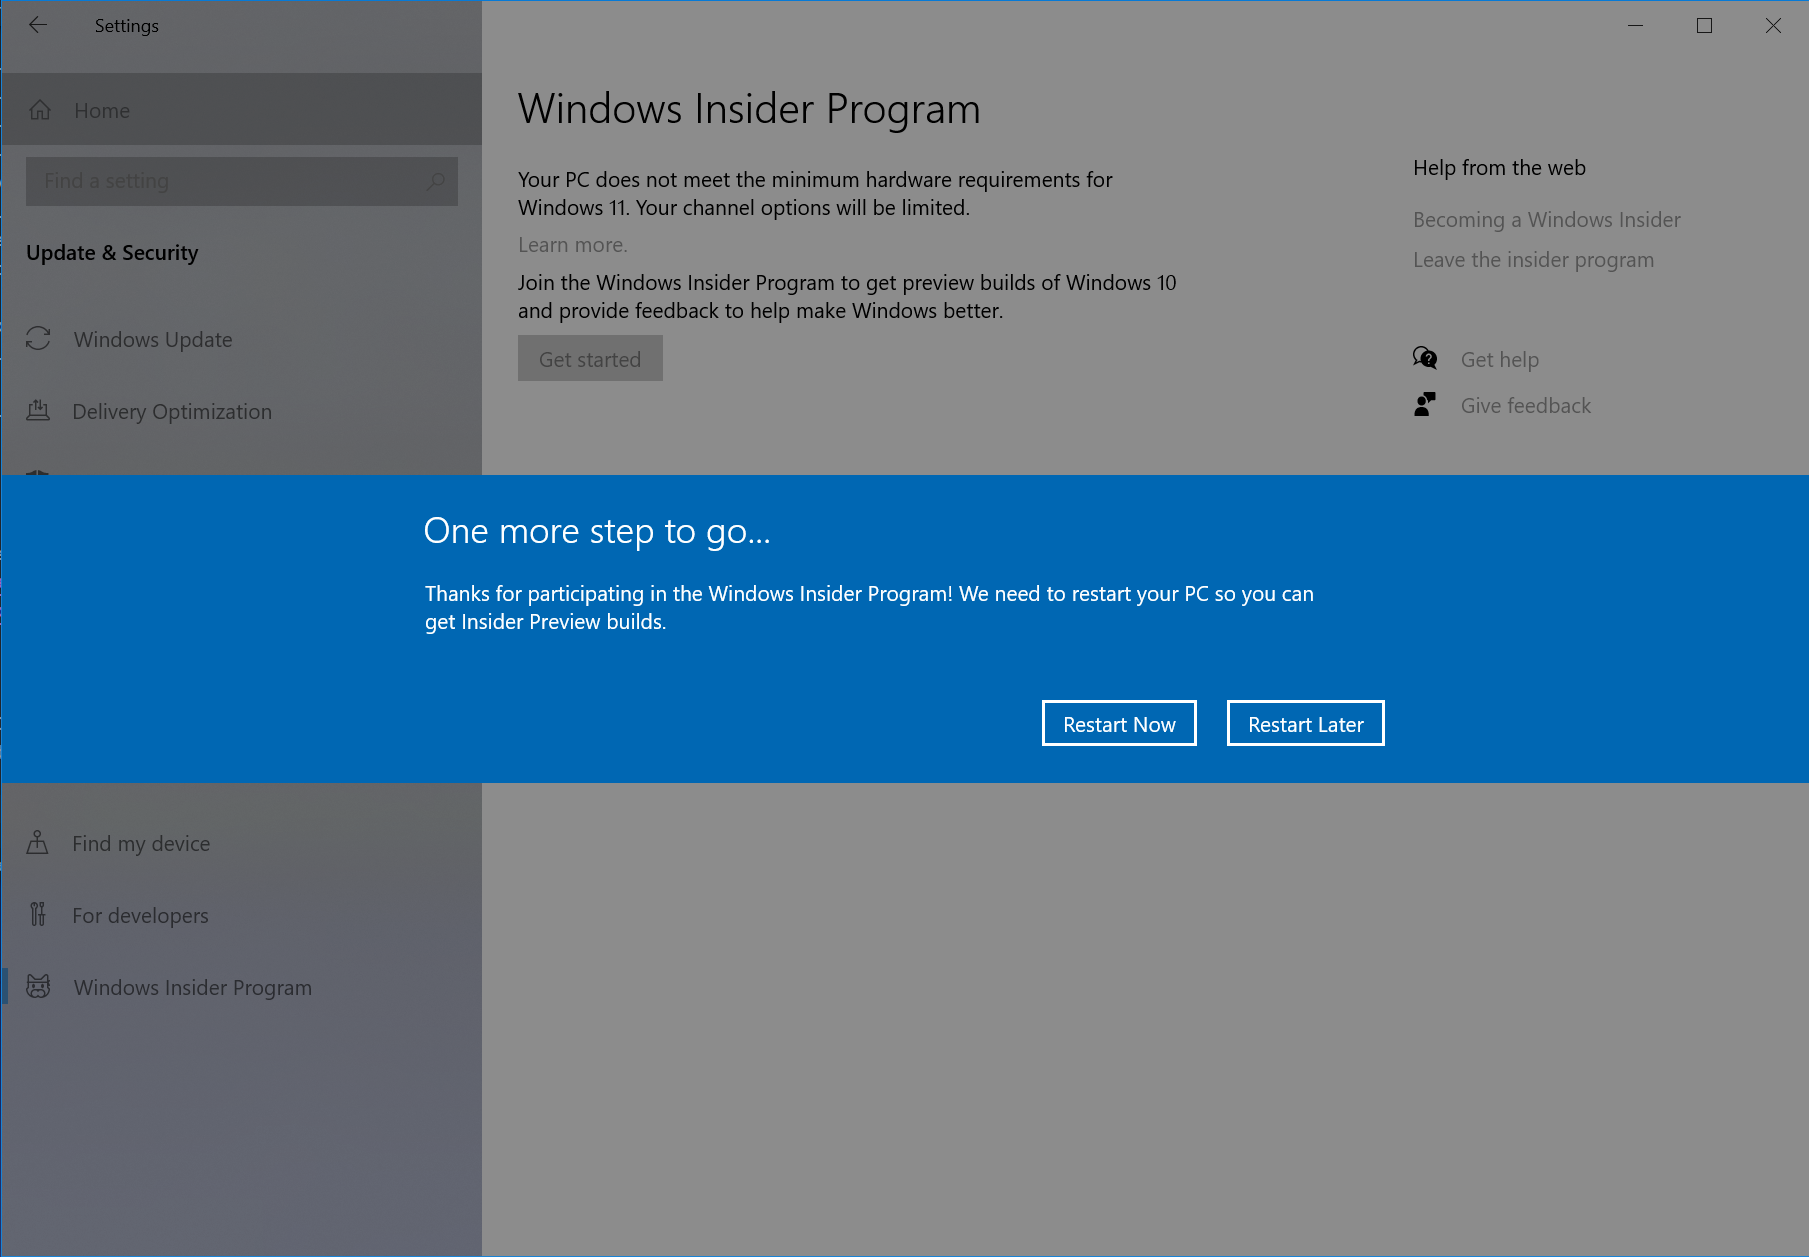Click the search magnifier icon
The image size is (1809, 1257).
pyautogui.click(x=436, y=181)
